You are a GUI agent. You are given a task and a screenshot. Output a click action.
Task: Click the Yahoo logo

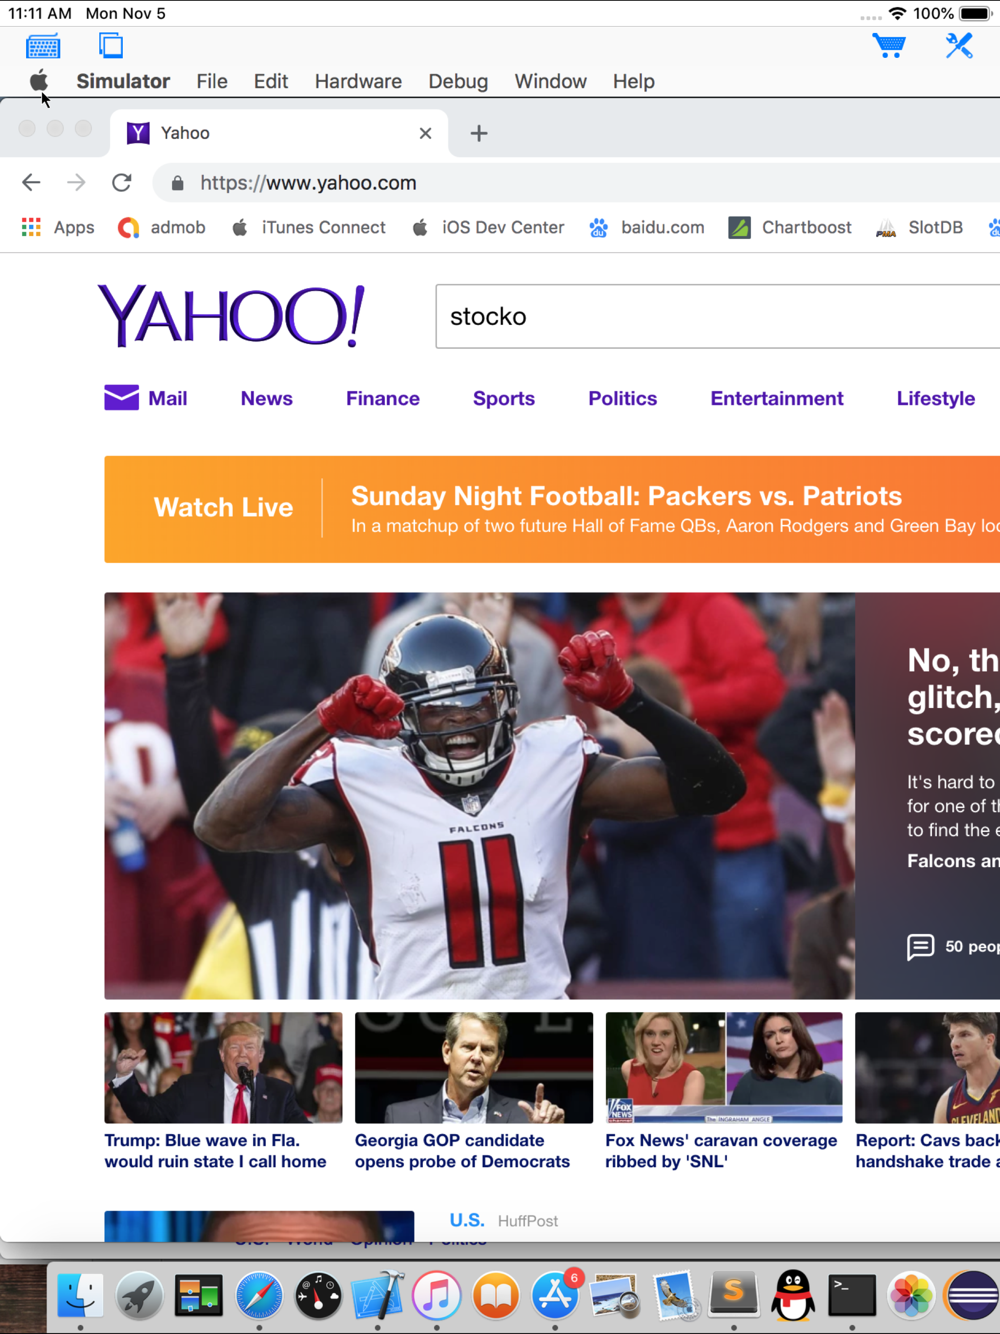click(x=231, y=316)
